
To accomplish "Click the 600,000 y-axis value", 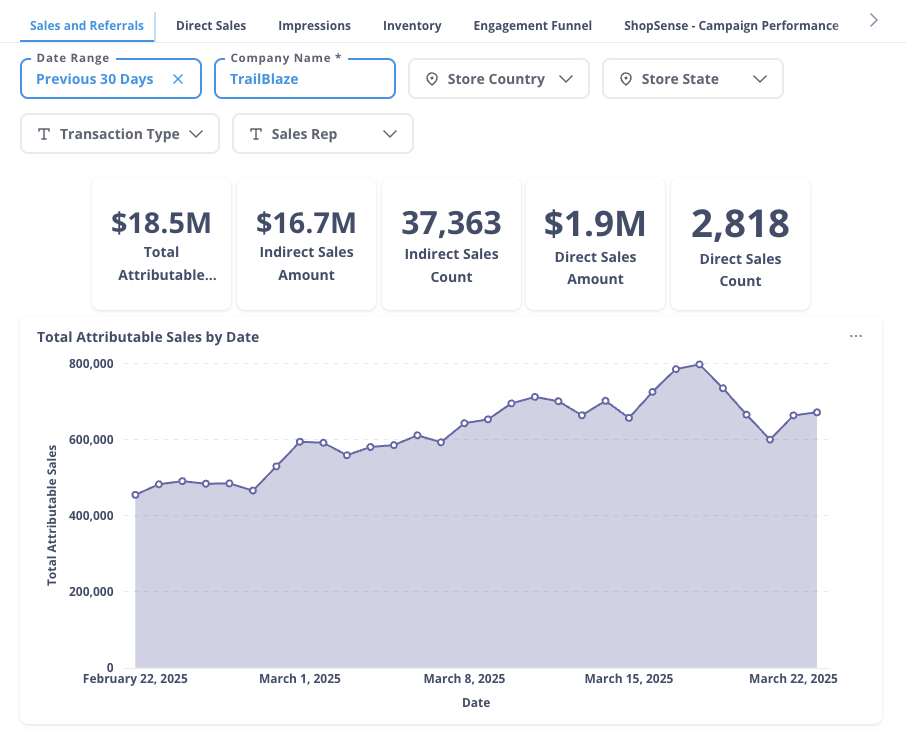I will [x=91, y=440].
